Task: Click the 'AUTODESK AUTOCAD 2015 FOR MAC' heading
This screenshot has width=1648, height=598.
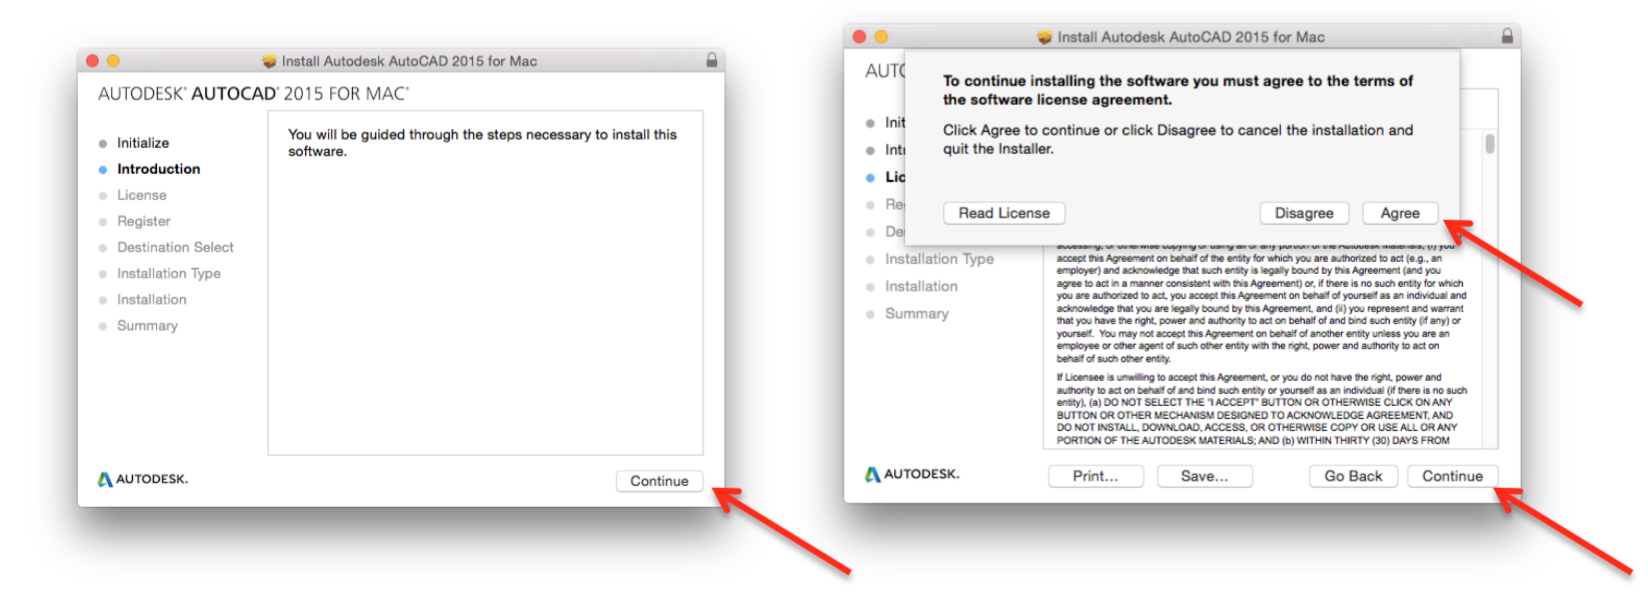Action: point(254,94)
